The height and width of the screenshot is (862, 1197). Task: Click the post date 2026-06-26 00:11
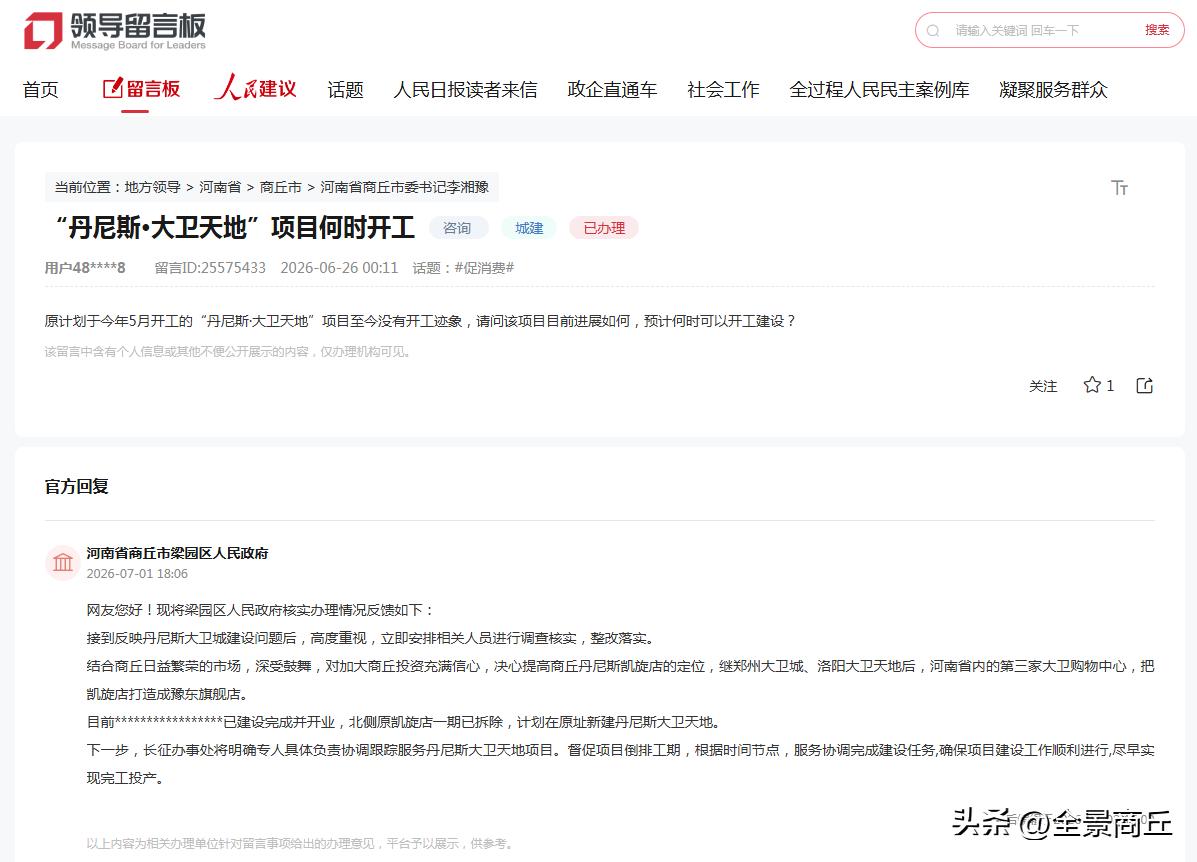click(339, 268)
